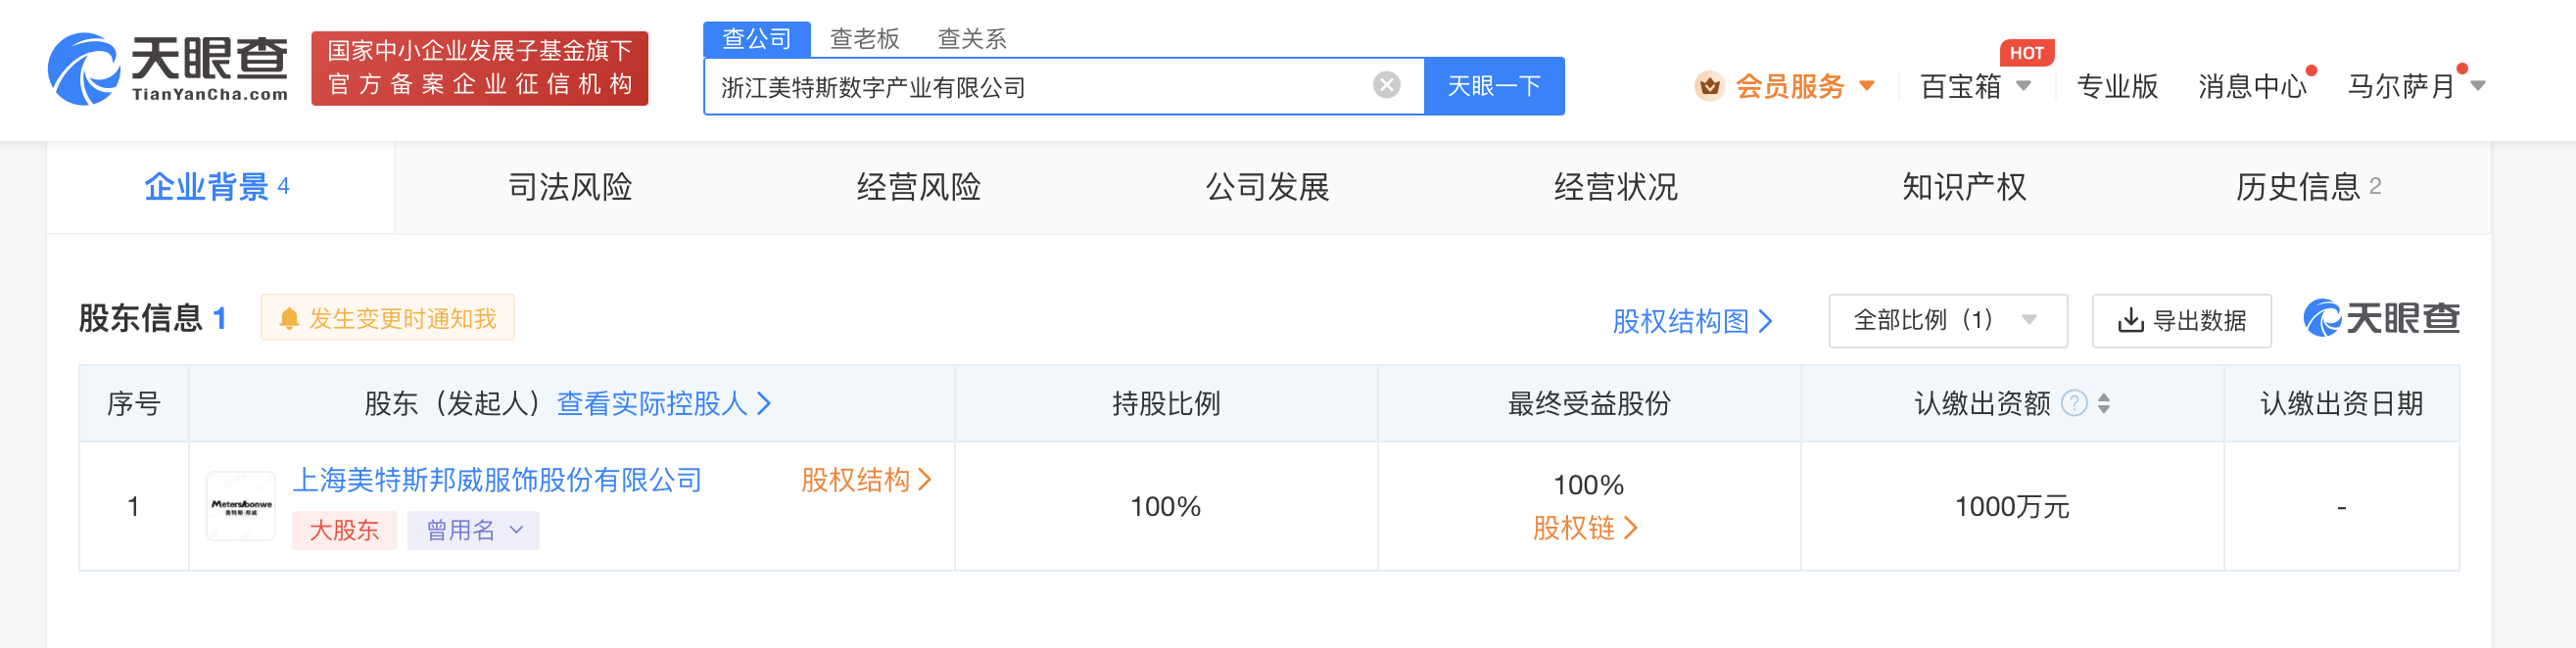This screenshot has height=648, width=2576.
Task: Expand the 曾用名 former names dropdown
Action: point(473,530)
